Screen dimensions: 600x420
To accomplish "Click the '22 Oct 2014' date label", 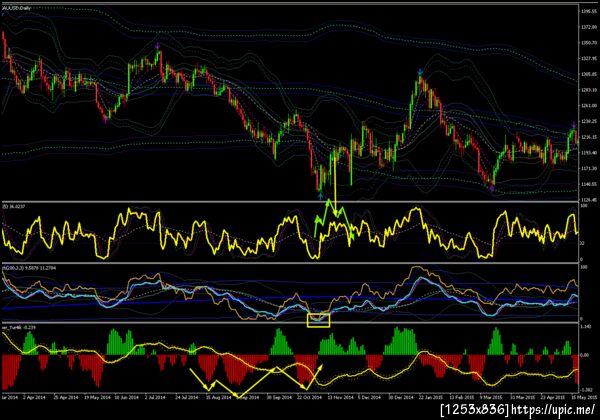I will click(x=310, y=397).
